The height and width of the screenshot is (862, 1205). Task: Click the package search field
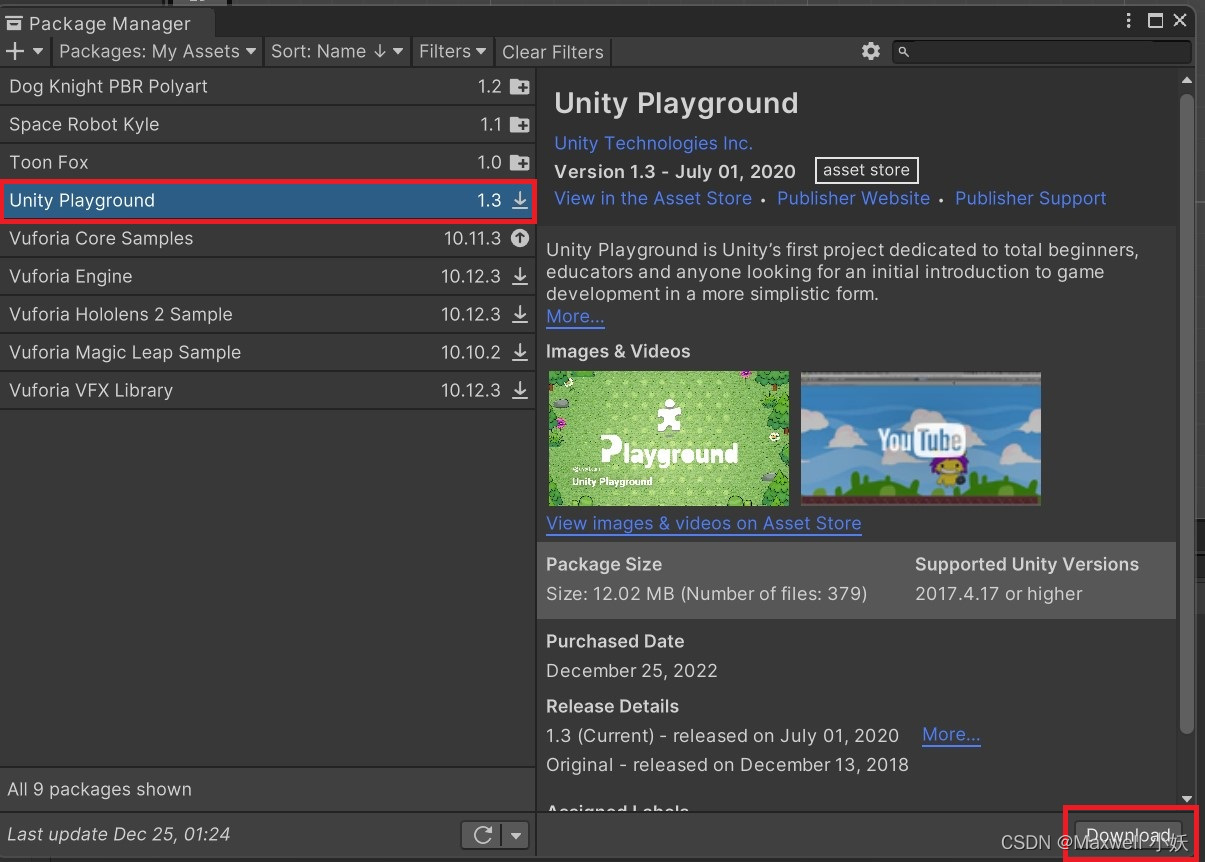click(x=1042, y=51)
